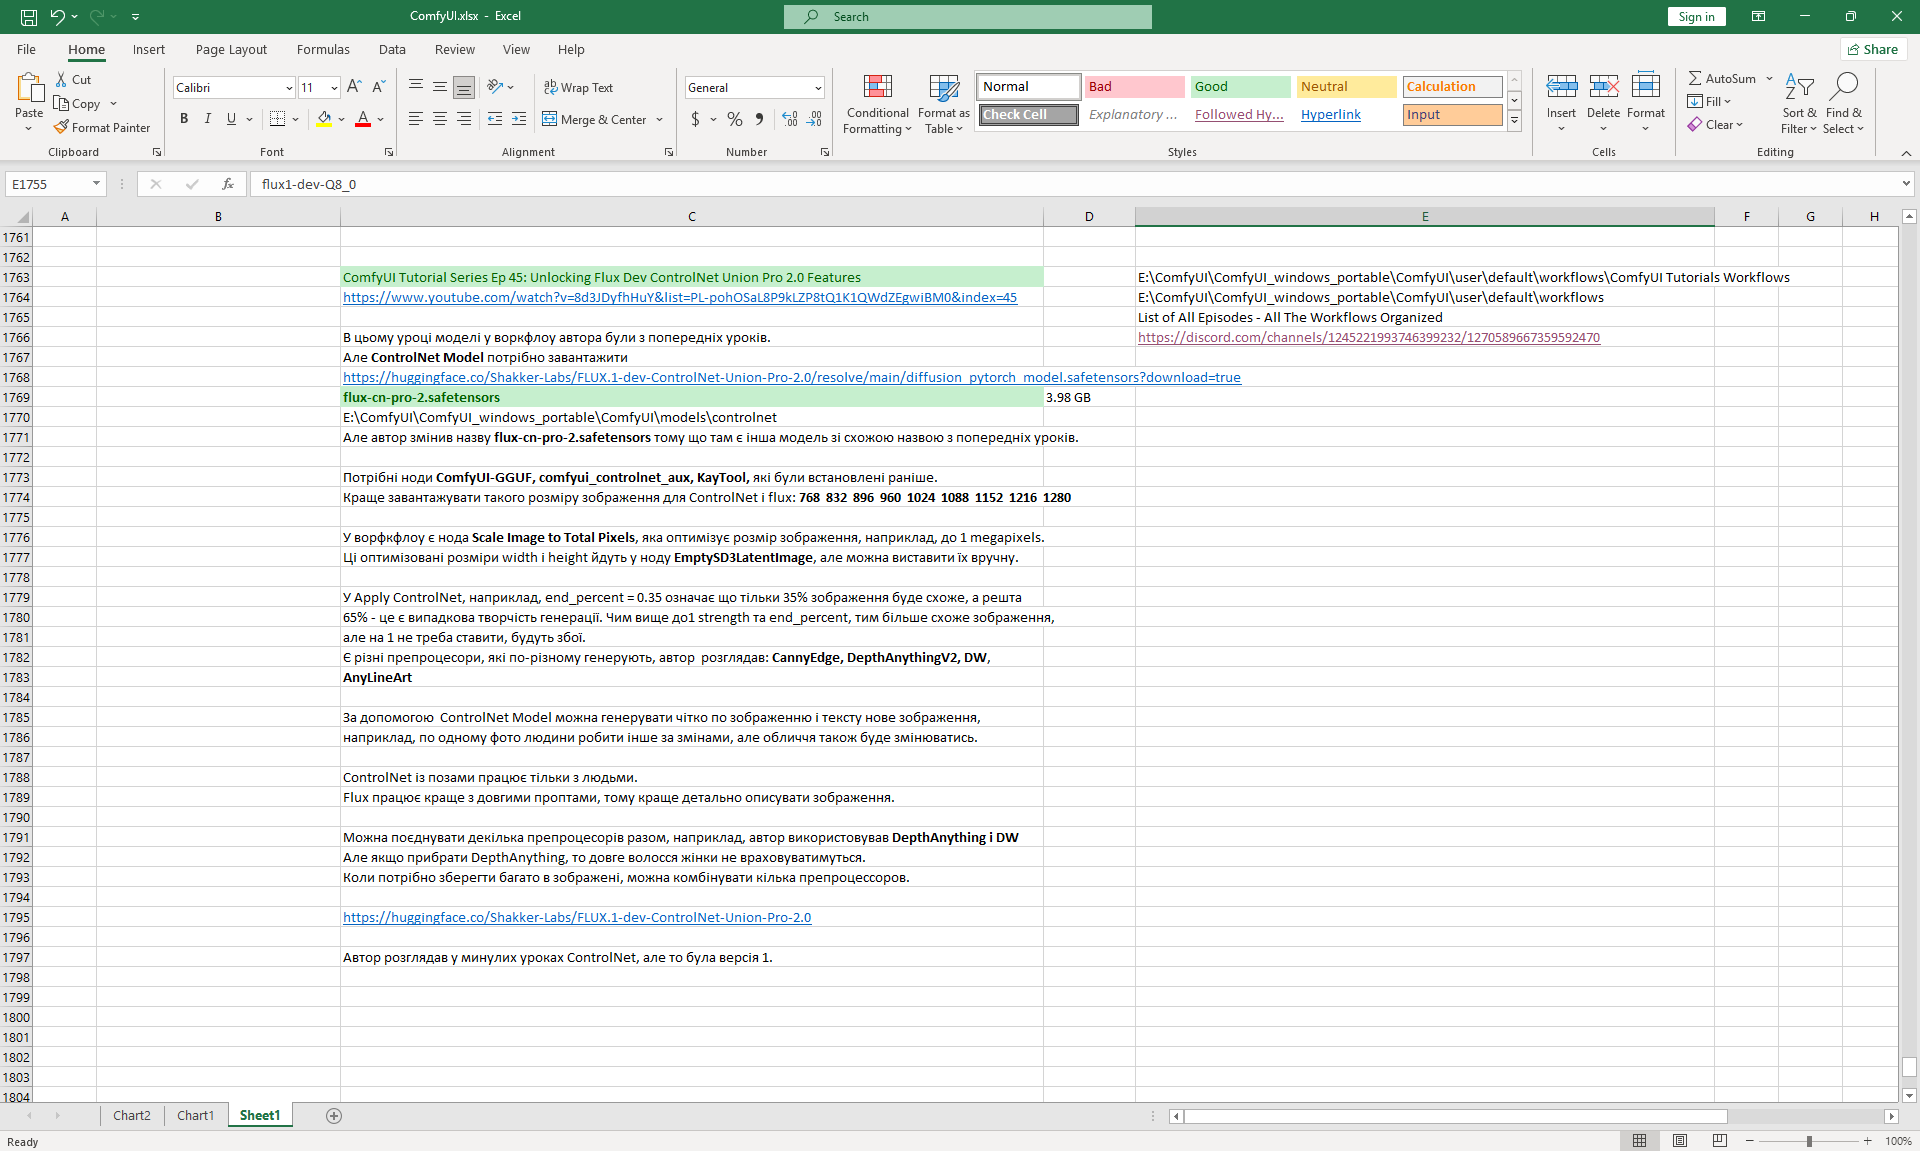Toggle Bold formatting

click(x=184, y=119)
